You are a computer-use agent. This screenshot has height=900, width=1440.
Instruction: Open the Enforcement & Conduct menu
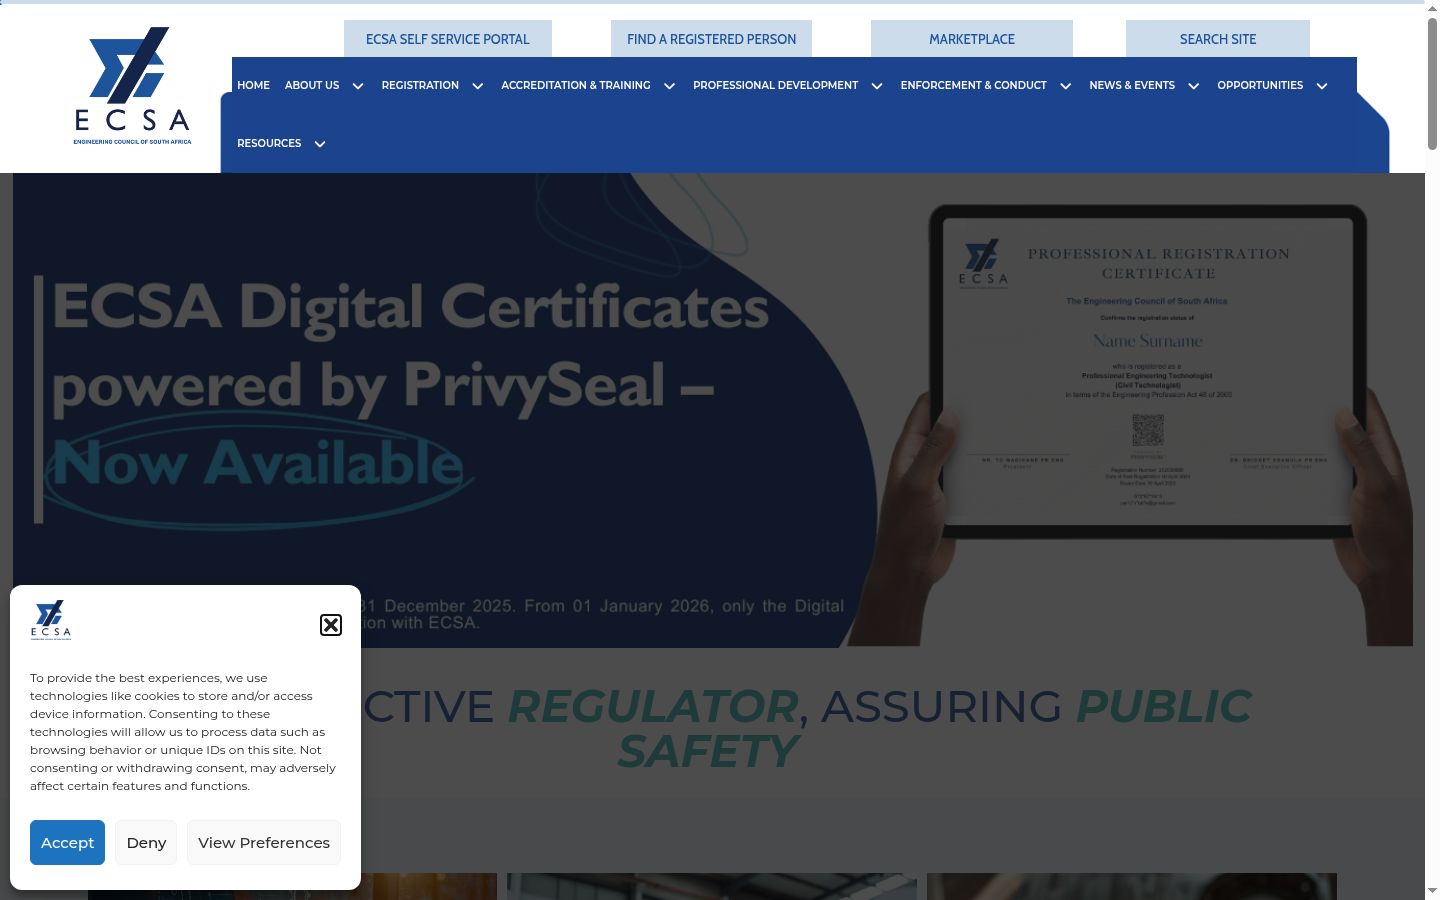[973, 86]
